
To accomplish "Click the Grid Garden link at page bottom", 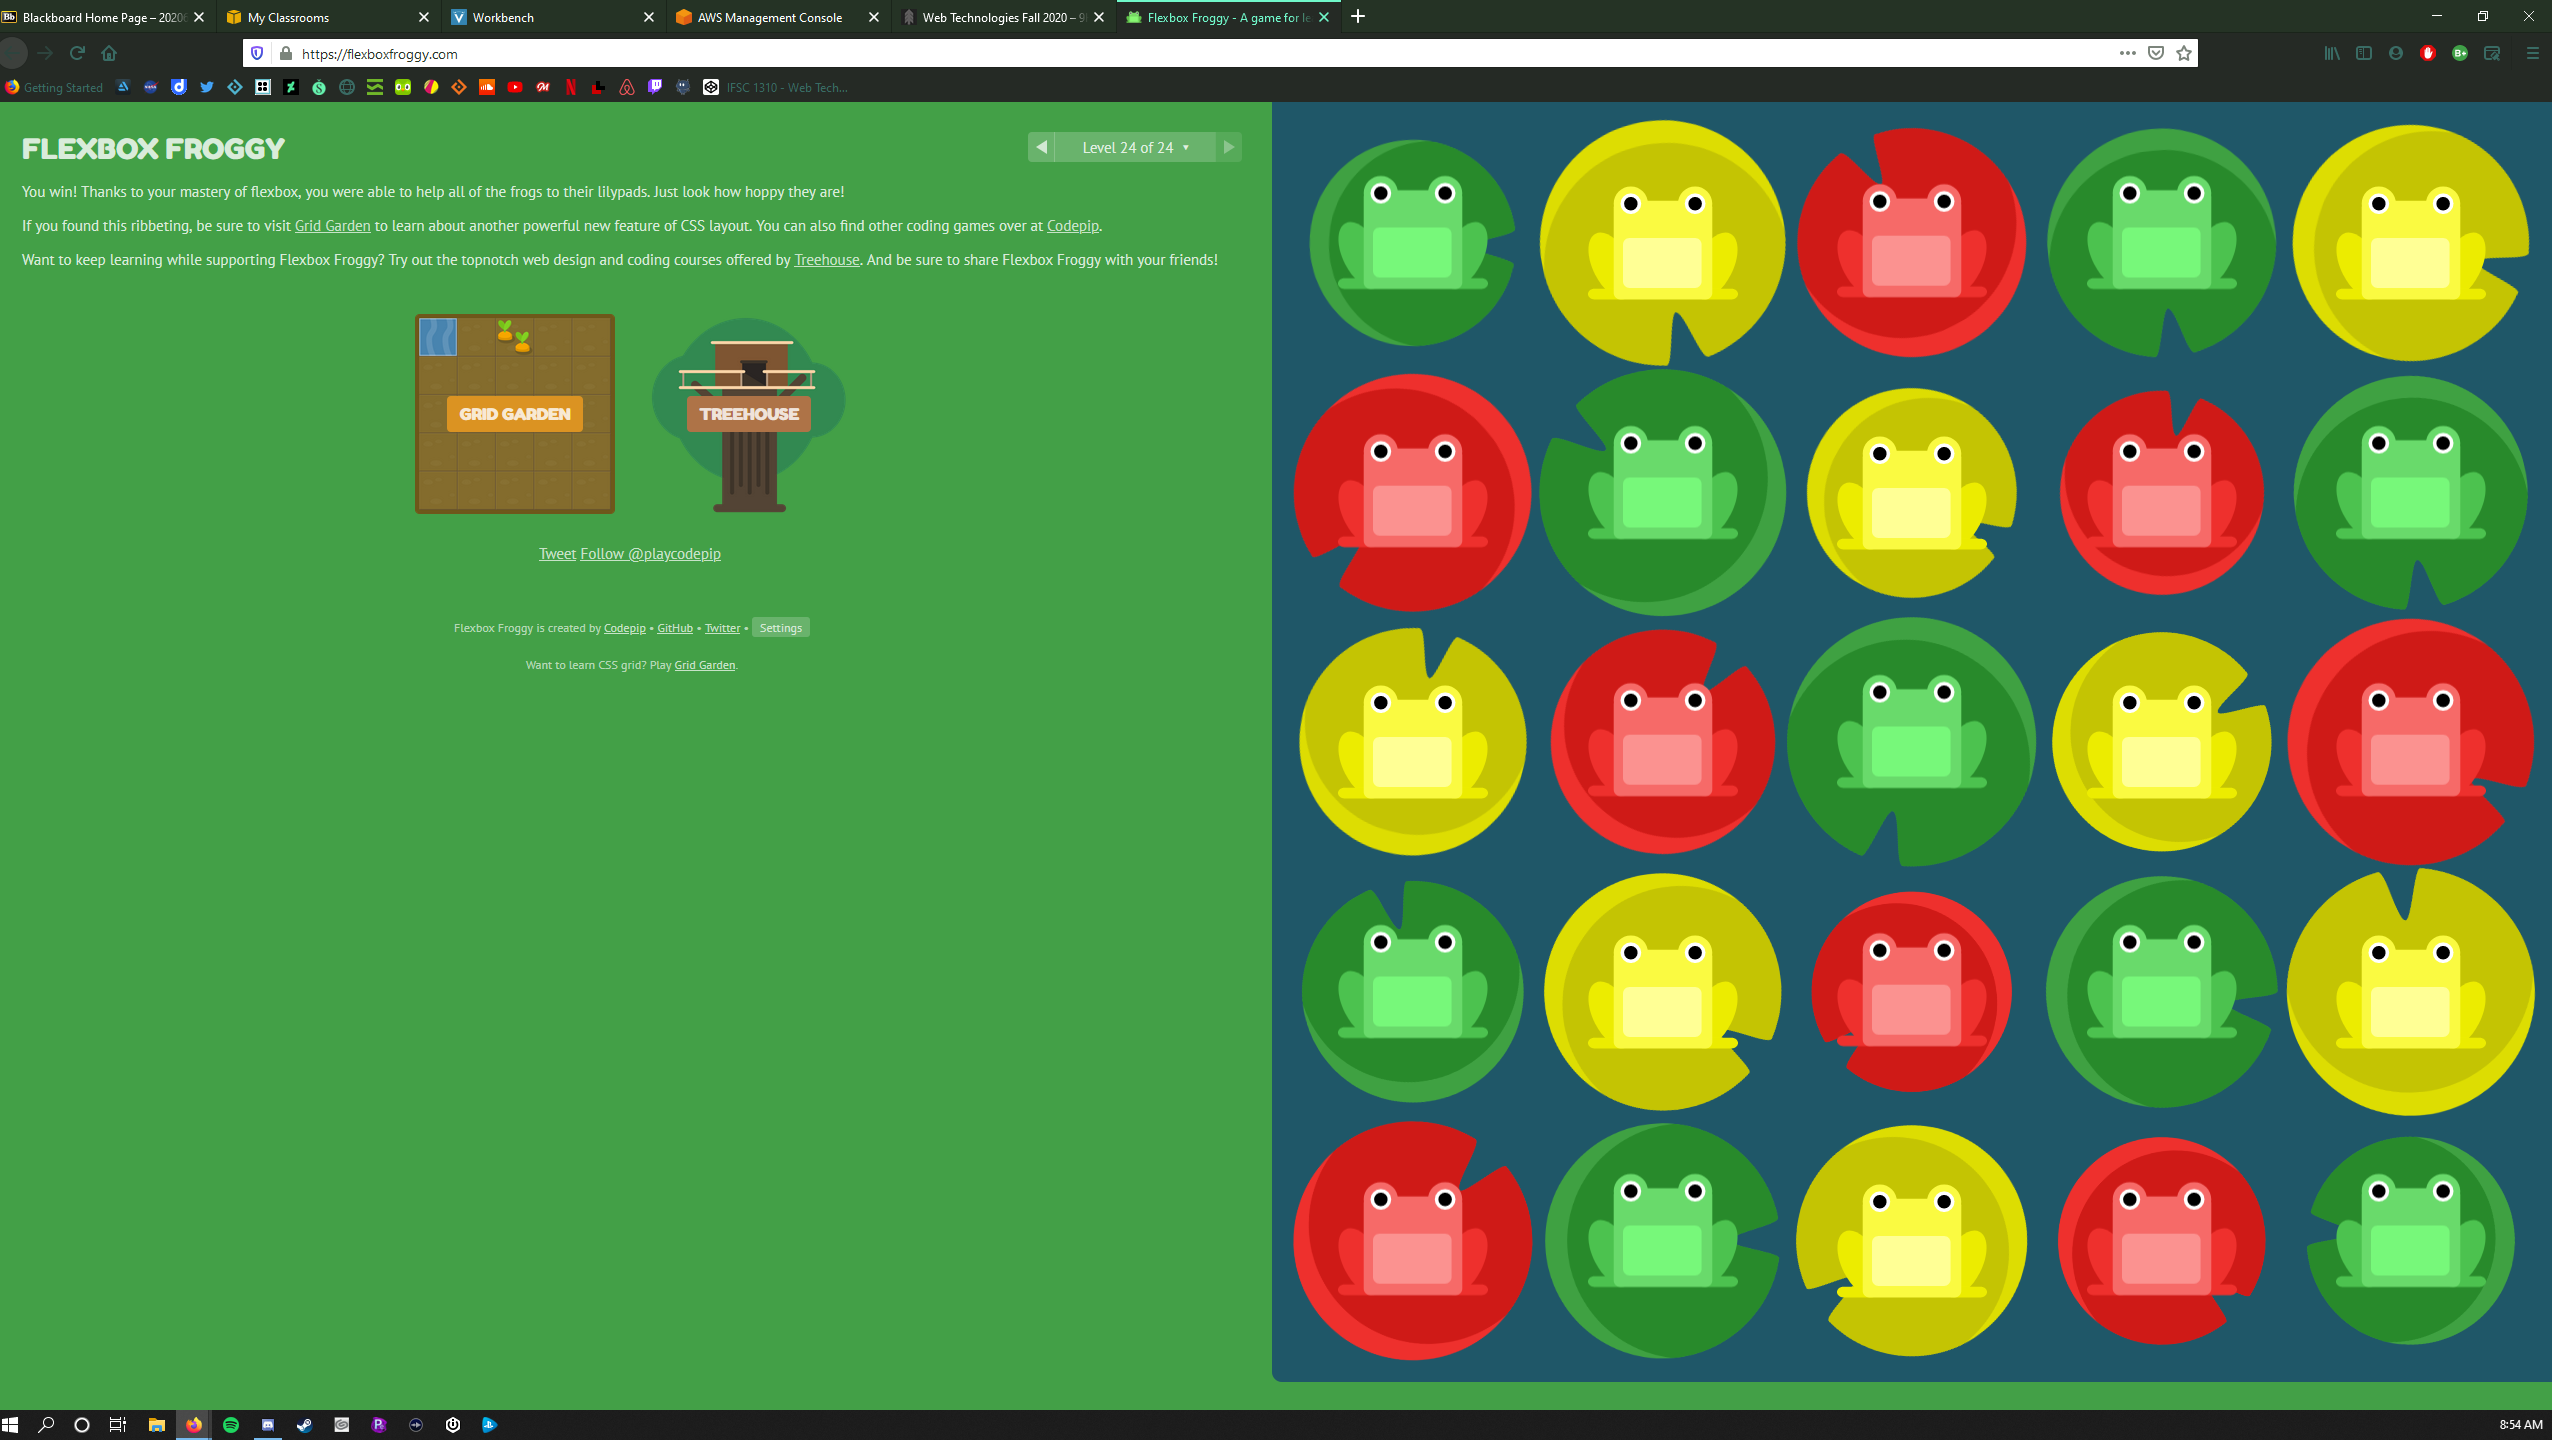I will coord(705,665).
